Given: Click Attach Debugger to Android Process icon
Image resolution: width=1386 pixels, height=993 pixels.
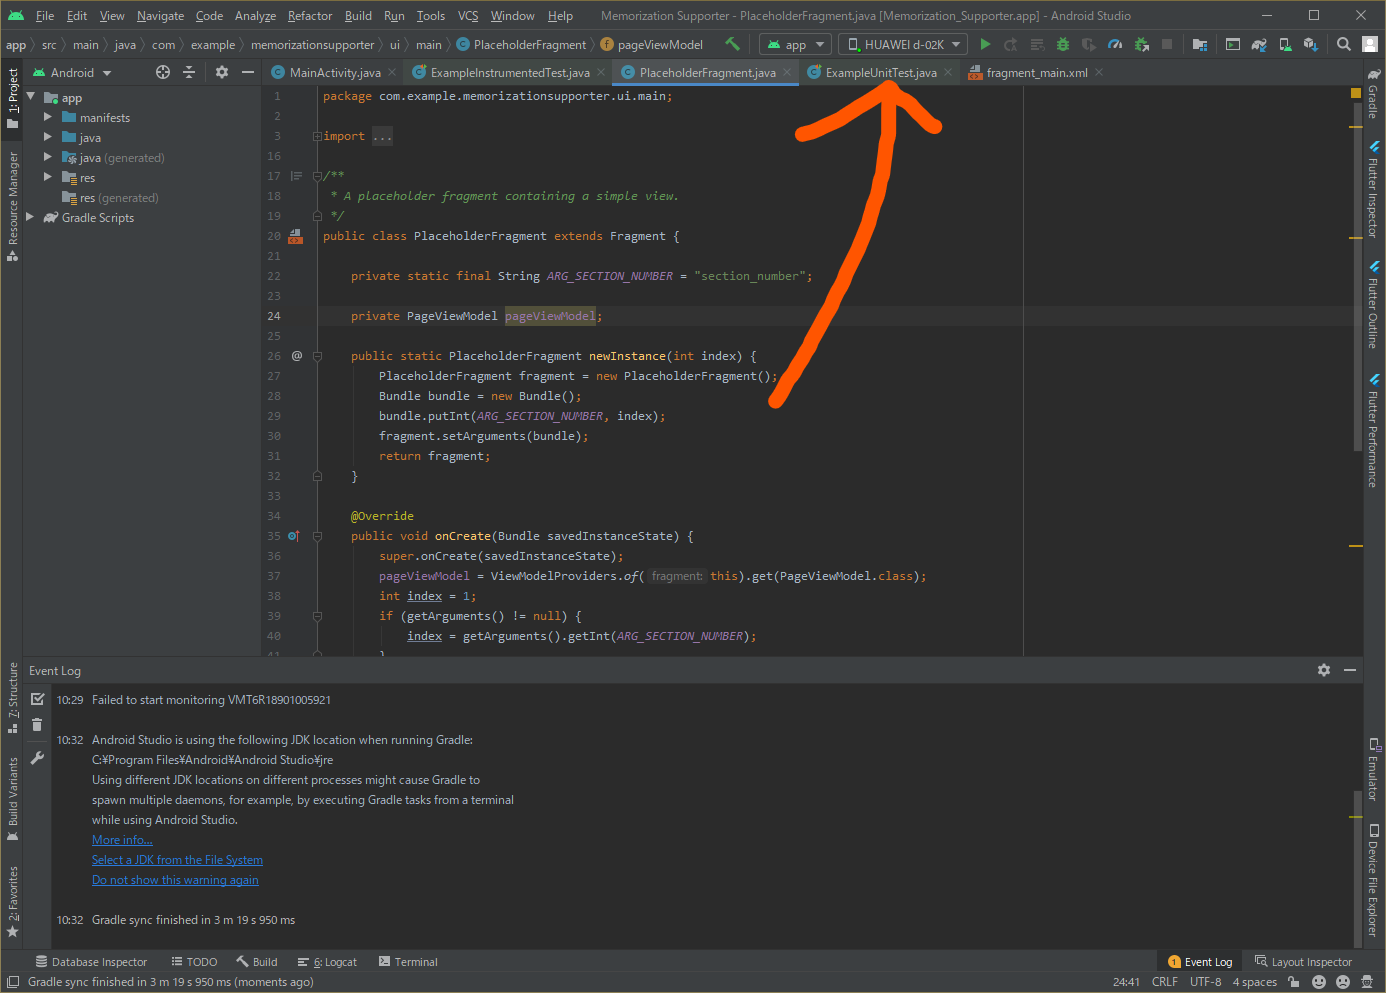Looking at the screenshot, I should 1141,44.
